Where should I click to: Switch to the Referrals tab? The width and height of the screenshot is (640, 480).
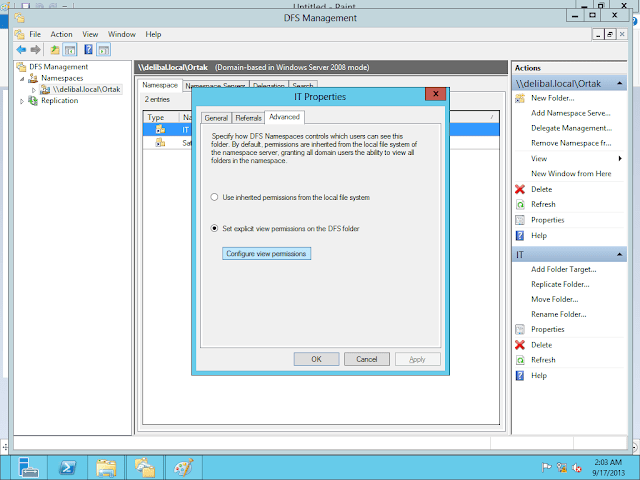click(x=248, y=118)
